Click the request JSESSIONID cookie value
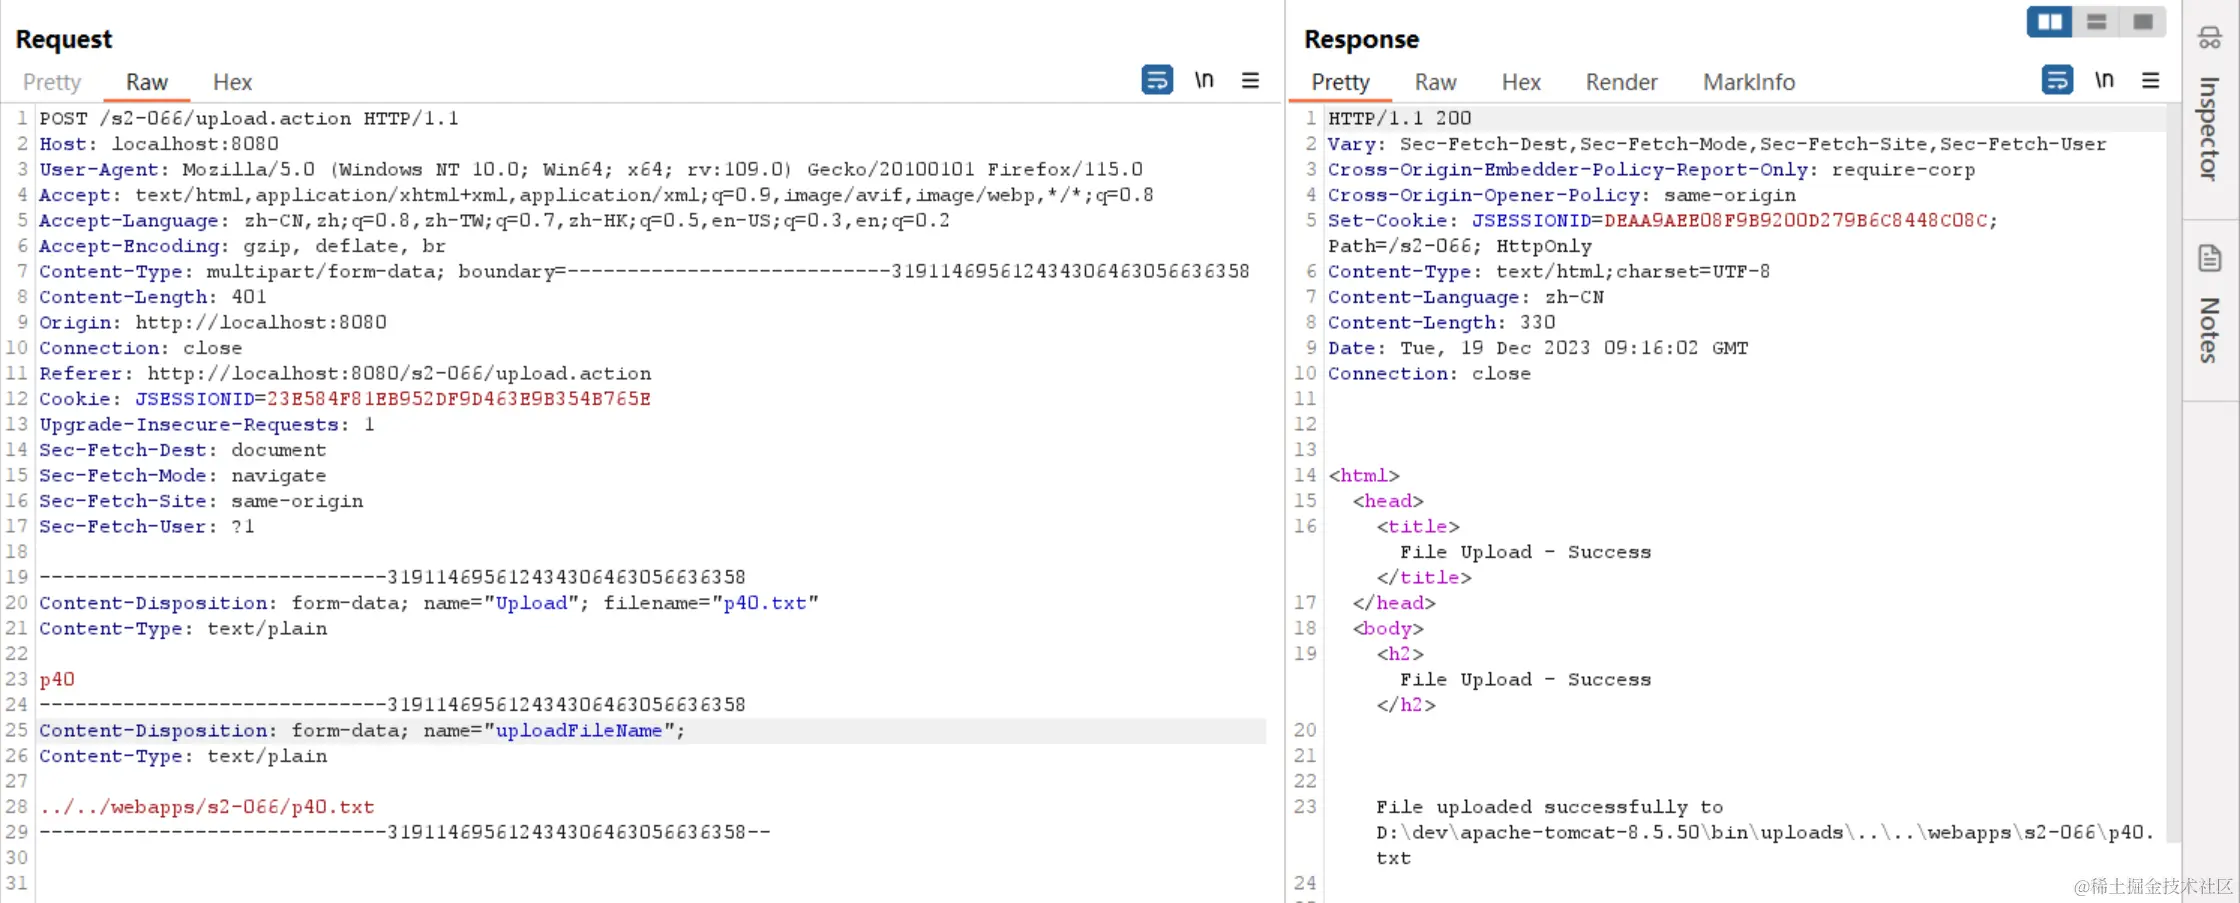Image resolution: width=2240 pixels, height=903 pixels. pos(458,399)
